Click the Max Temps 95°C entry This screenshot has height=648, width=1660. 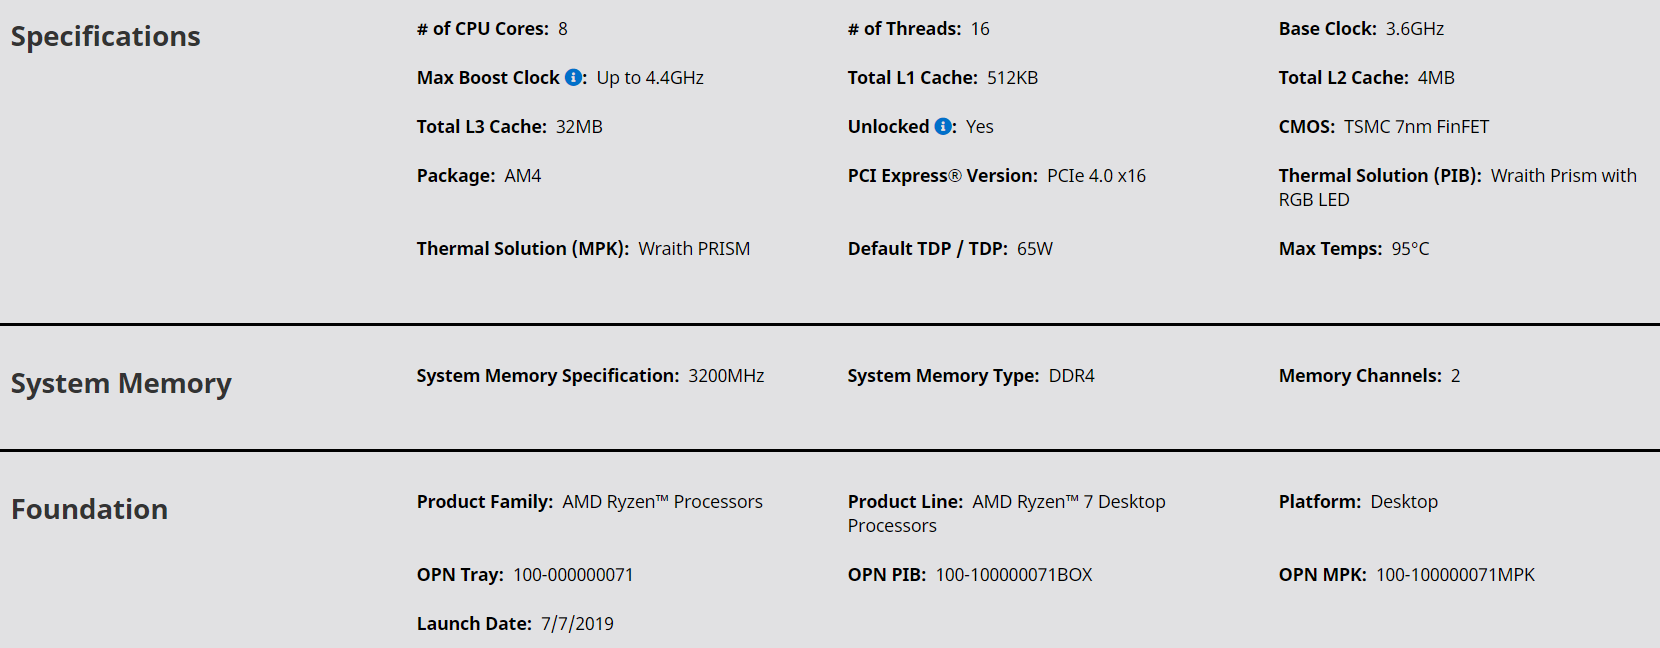1354,249
